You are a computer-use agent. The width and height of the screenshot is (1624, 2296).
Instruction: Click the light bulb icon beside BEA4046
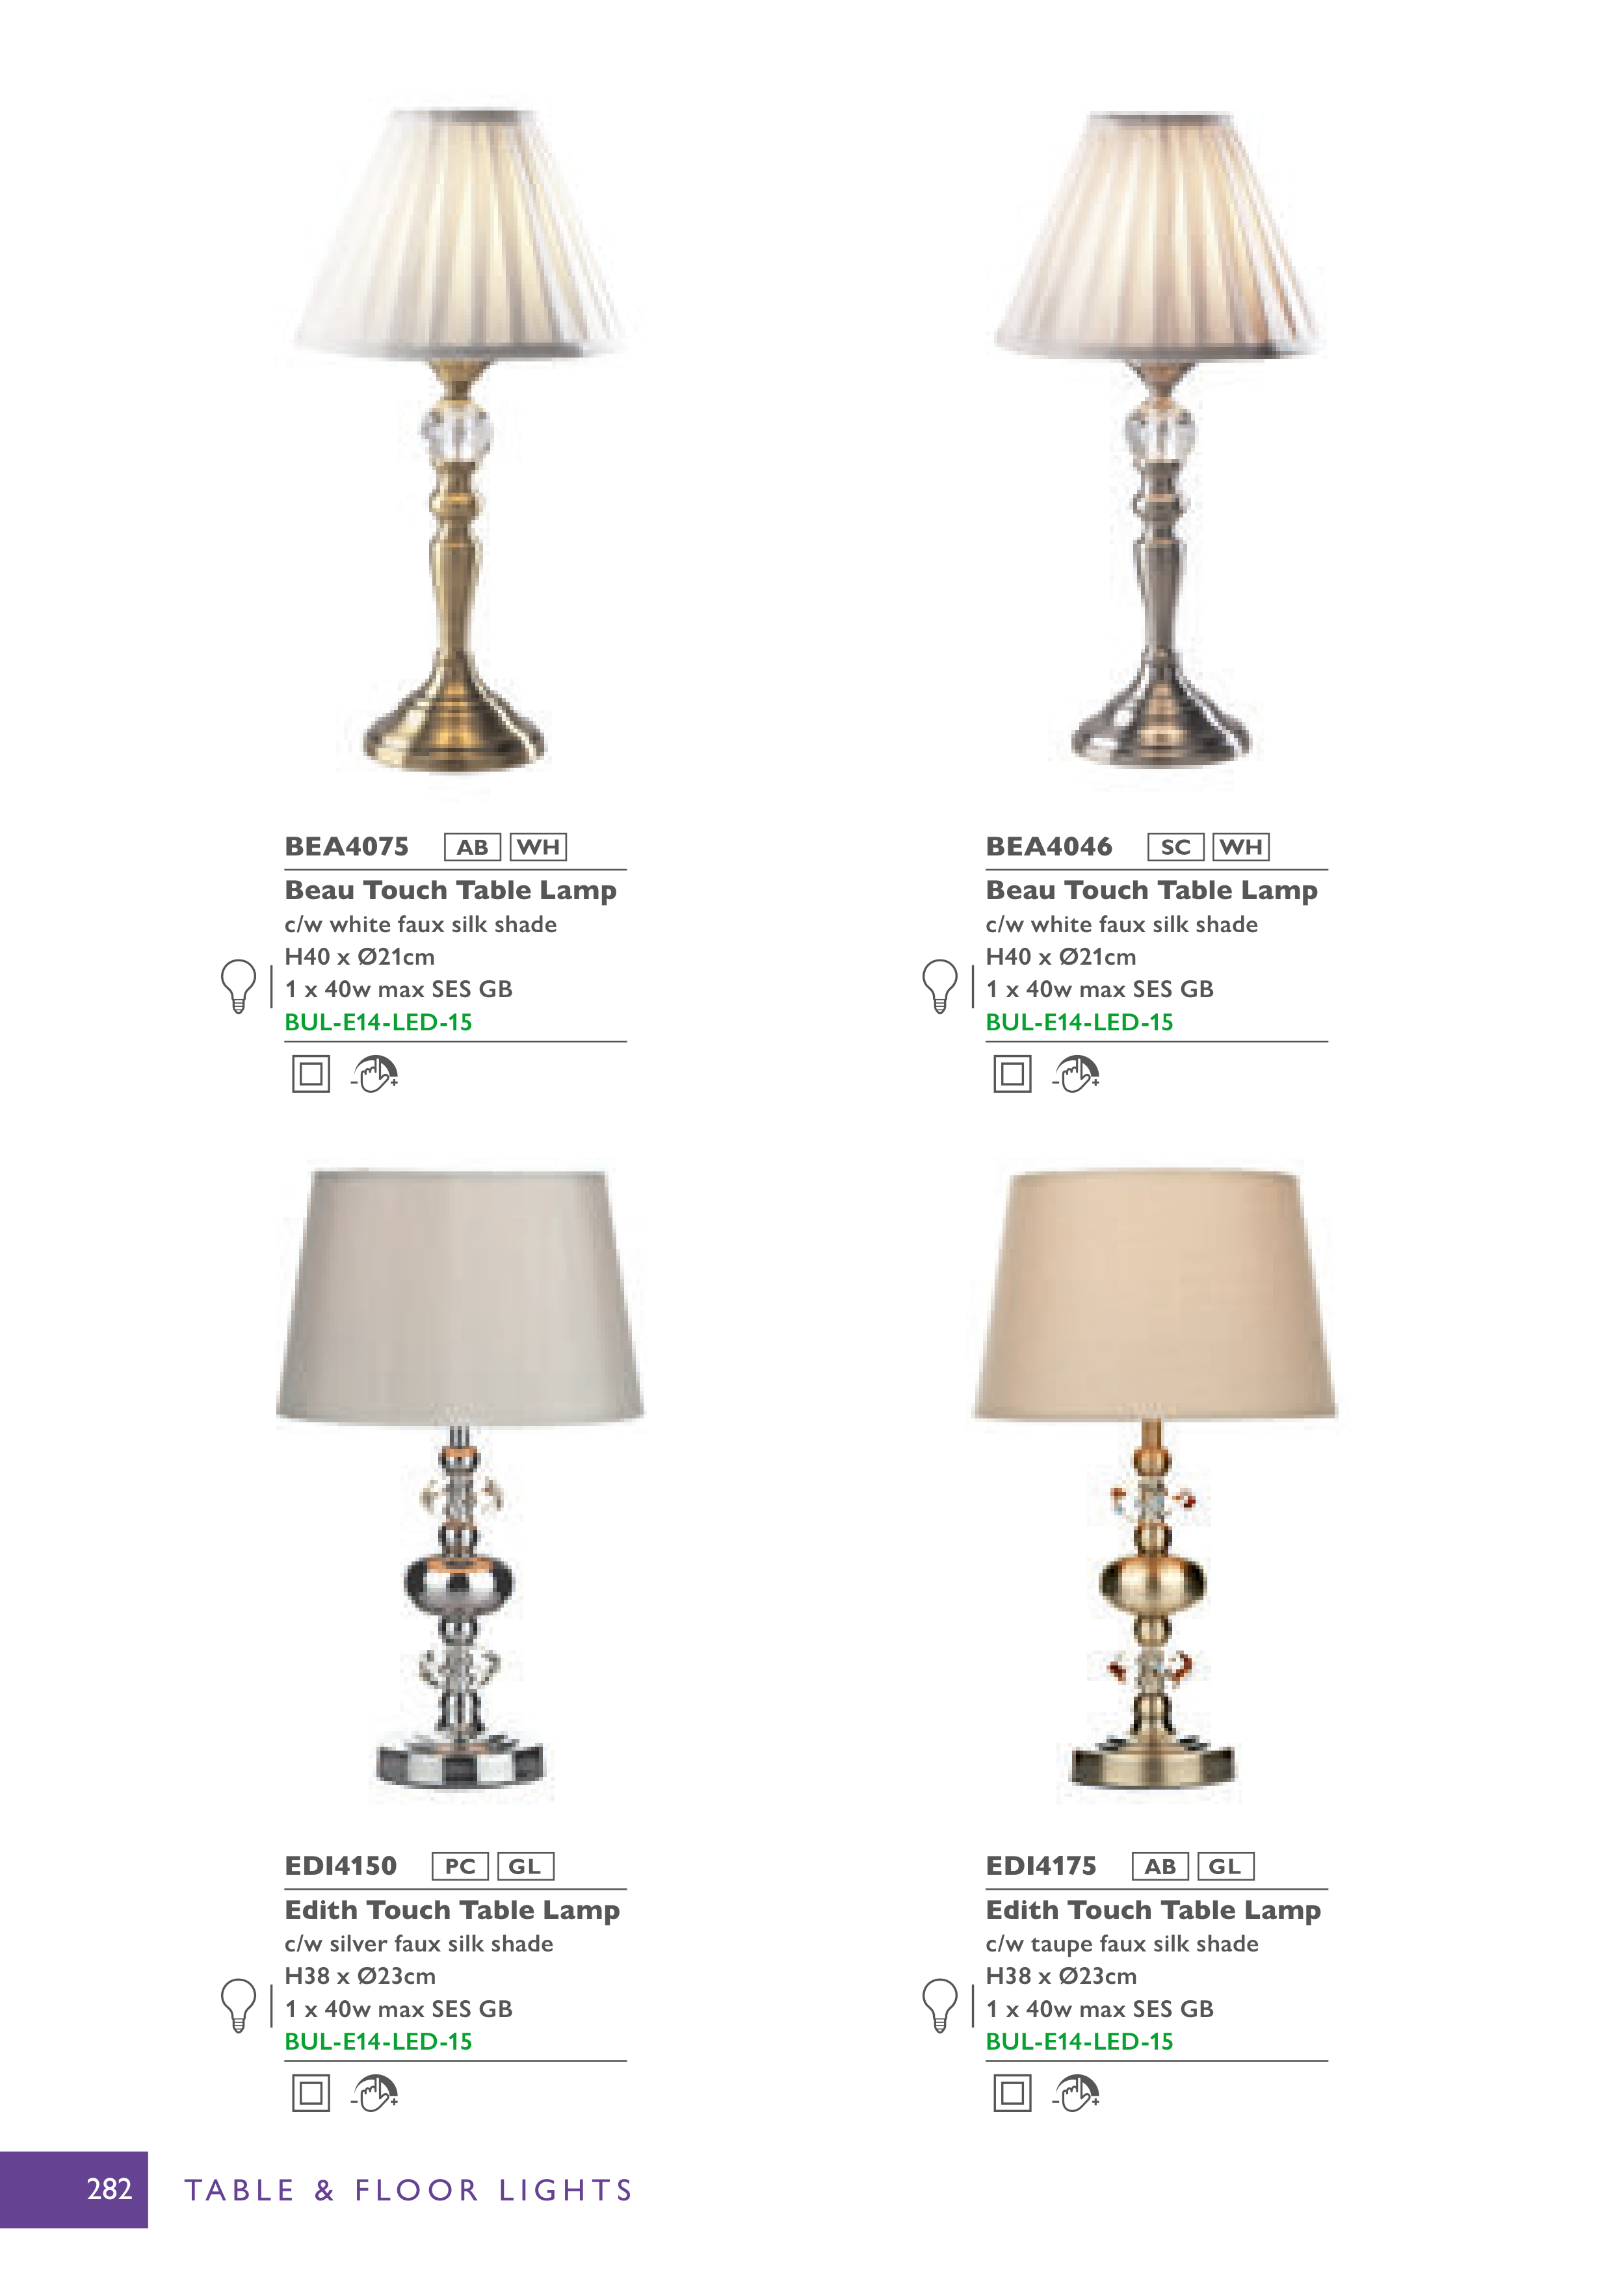pyautogui.click(x=939, y=986)
